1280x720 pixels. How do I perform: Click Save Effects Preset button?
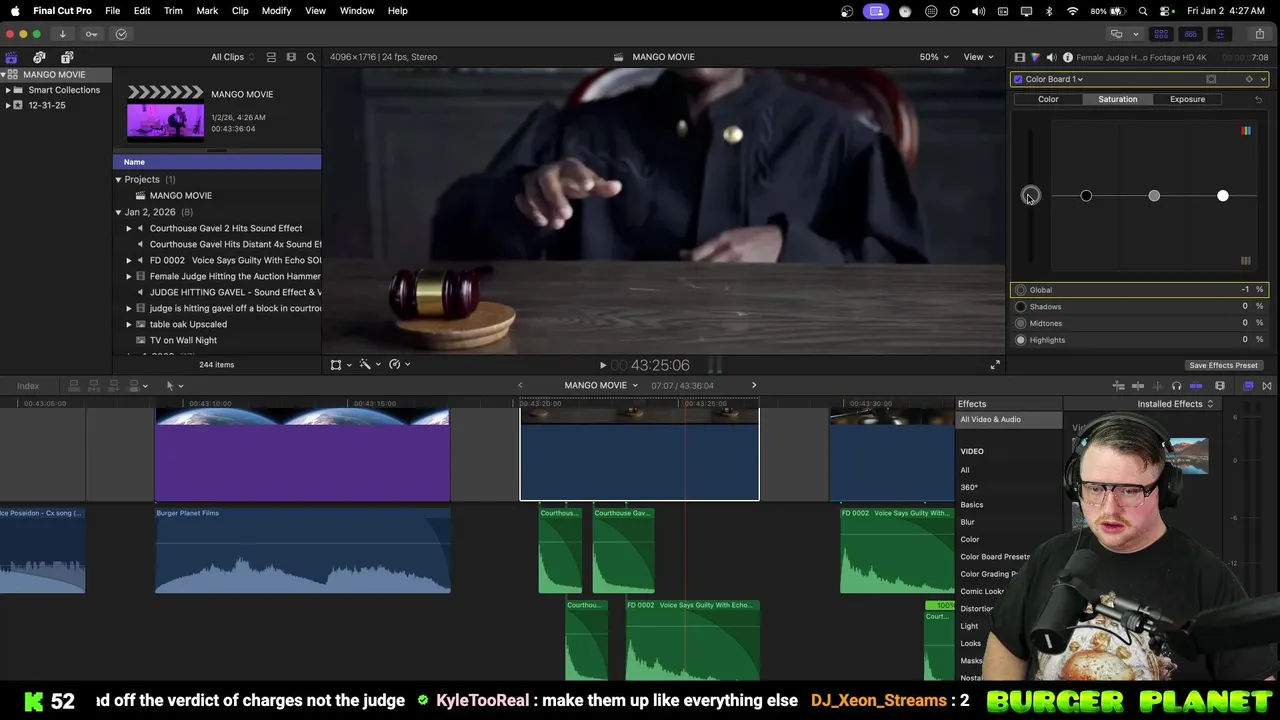click(x=1223, y=365)
